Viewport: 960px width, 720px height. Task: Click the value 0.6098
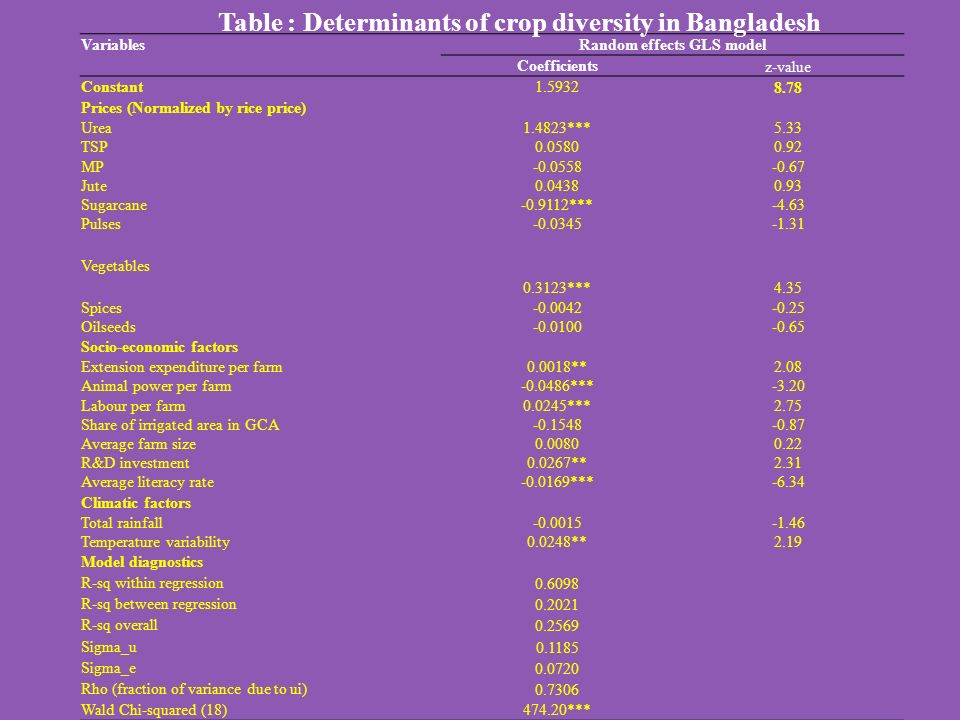point(557,584)
